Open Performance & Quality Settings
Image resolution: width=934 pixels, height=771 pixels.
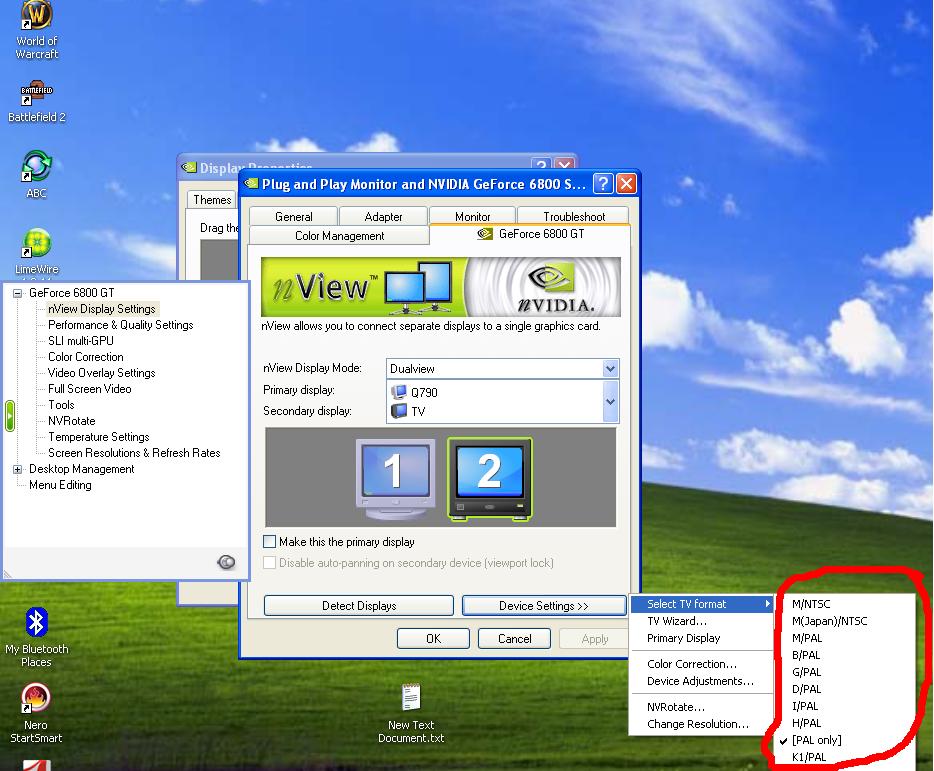coord(121,325)
